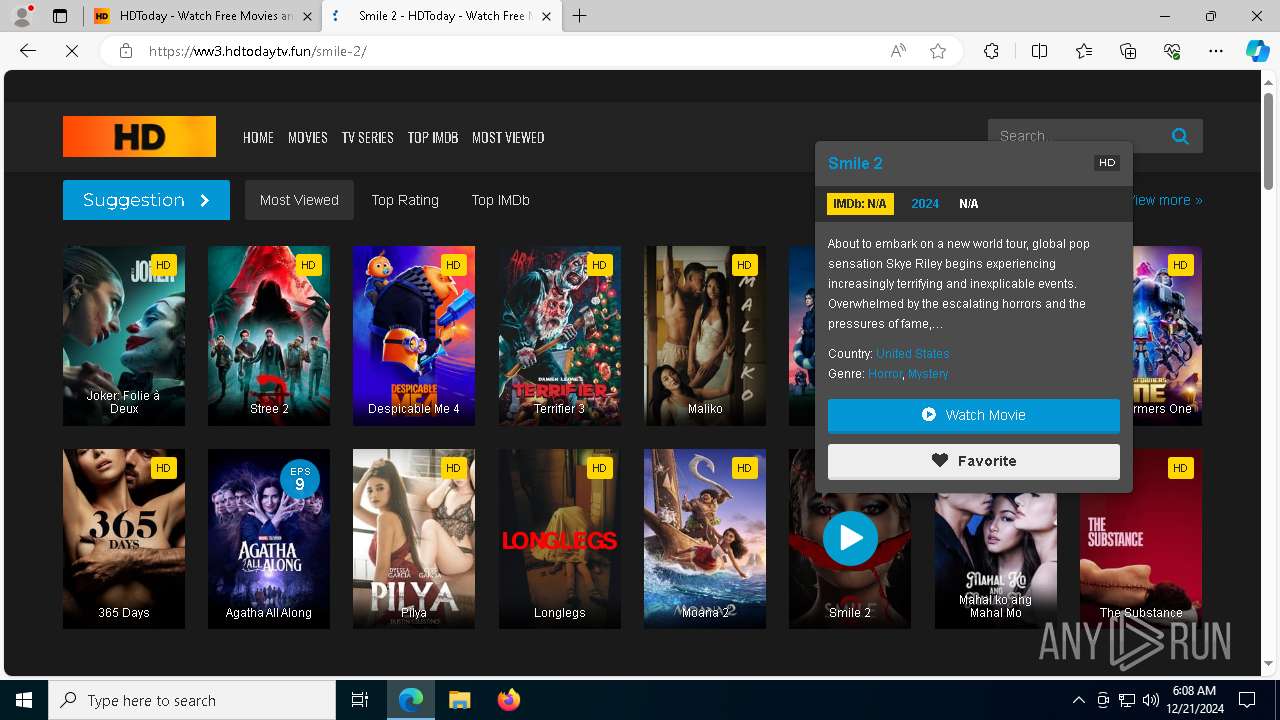Viewport: 1280px width, 720px height.
Task: Follow the Horror genre link
Action: (885, 374)
